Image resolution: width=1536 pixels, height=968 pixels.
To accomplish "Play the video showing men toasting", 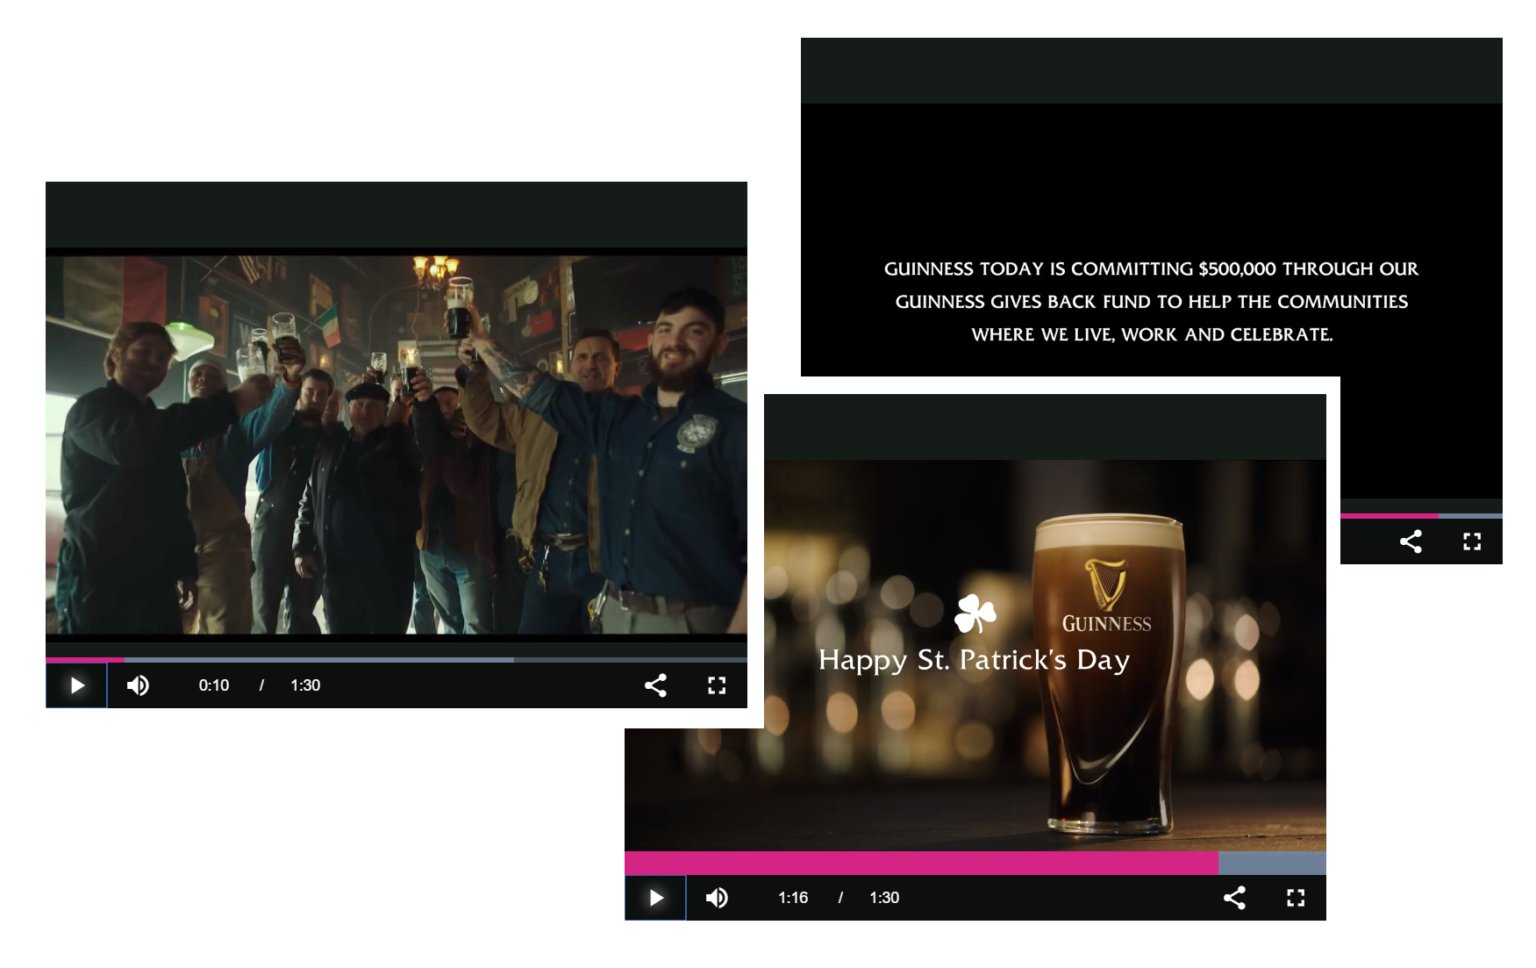I will [77, 686].
